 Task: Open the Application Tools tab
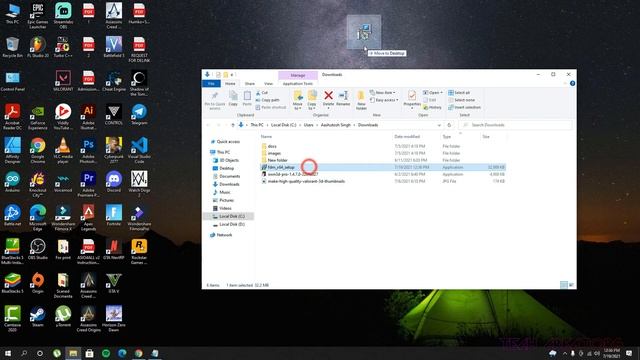pos(298,83)
